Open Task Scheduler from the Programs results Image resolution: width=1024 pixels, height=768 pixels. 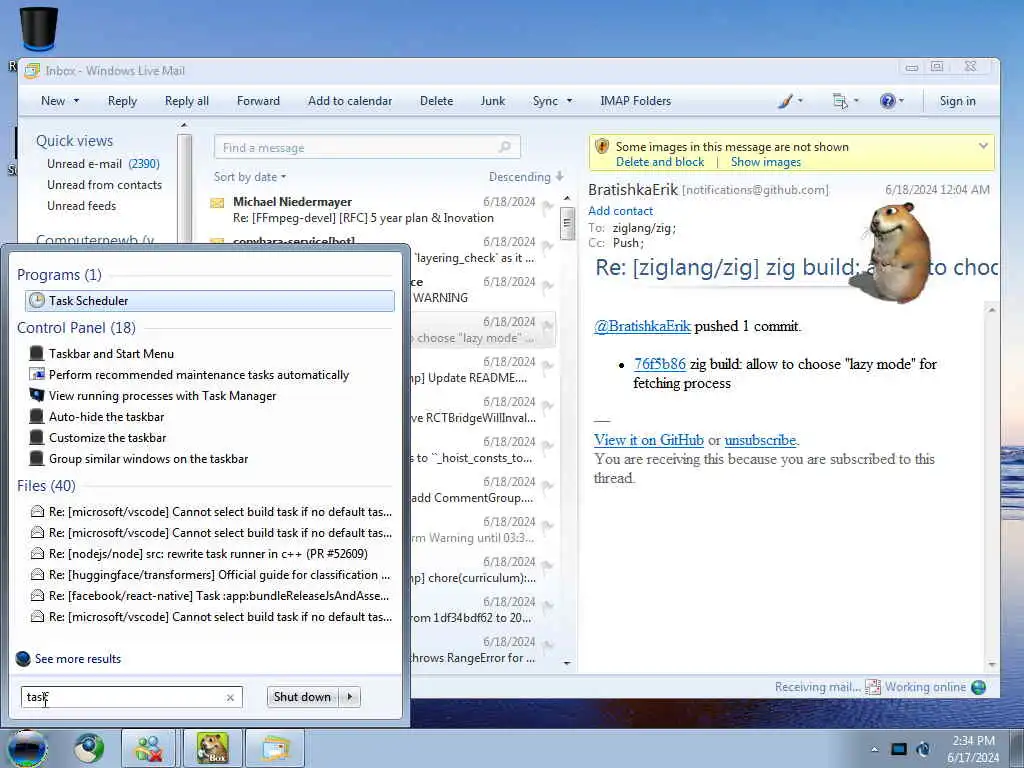coord(210,300)
